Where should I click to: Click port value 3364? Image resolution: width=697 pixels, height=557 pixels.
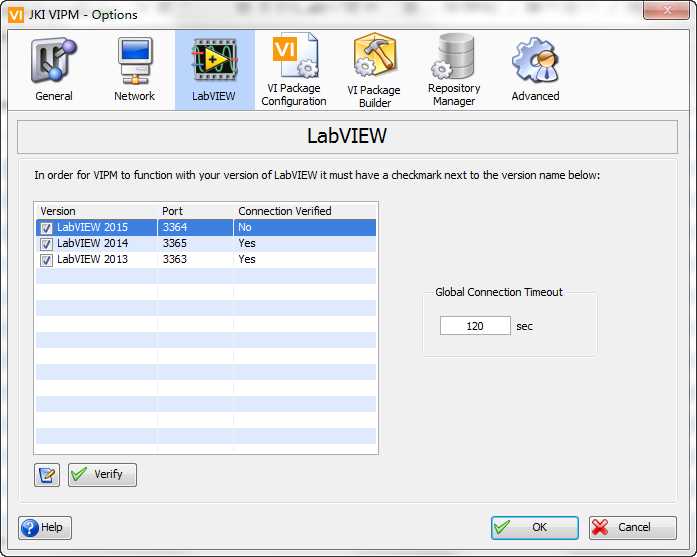click(x=175, y=227)
